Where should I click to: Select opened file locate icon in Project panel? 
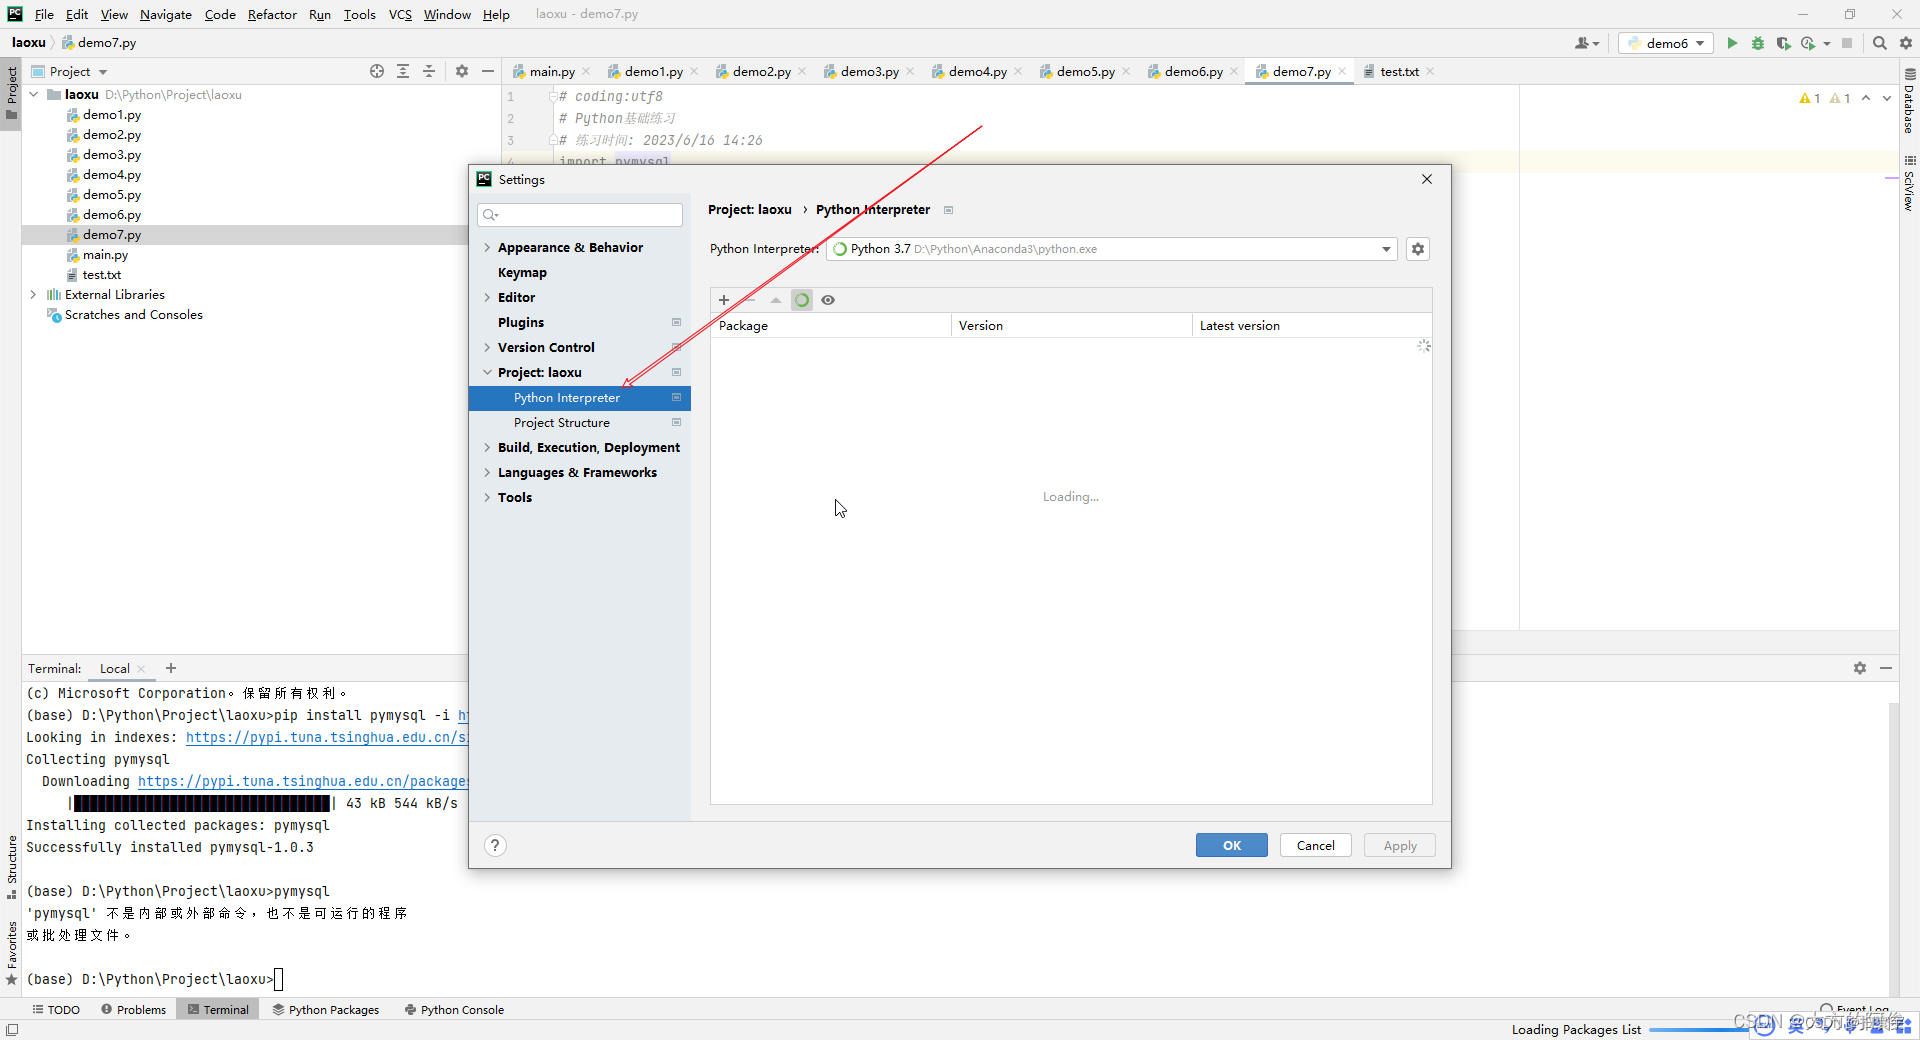pyautogui.click(x=377, y=71)
